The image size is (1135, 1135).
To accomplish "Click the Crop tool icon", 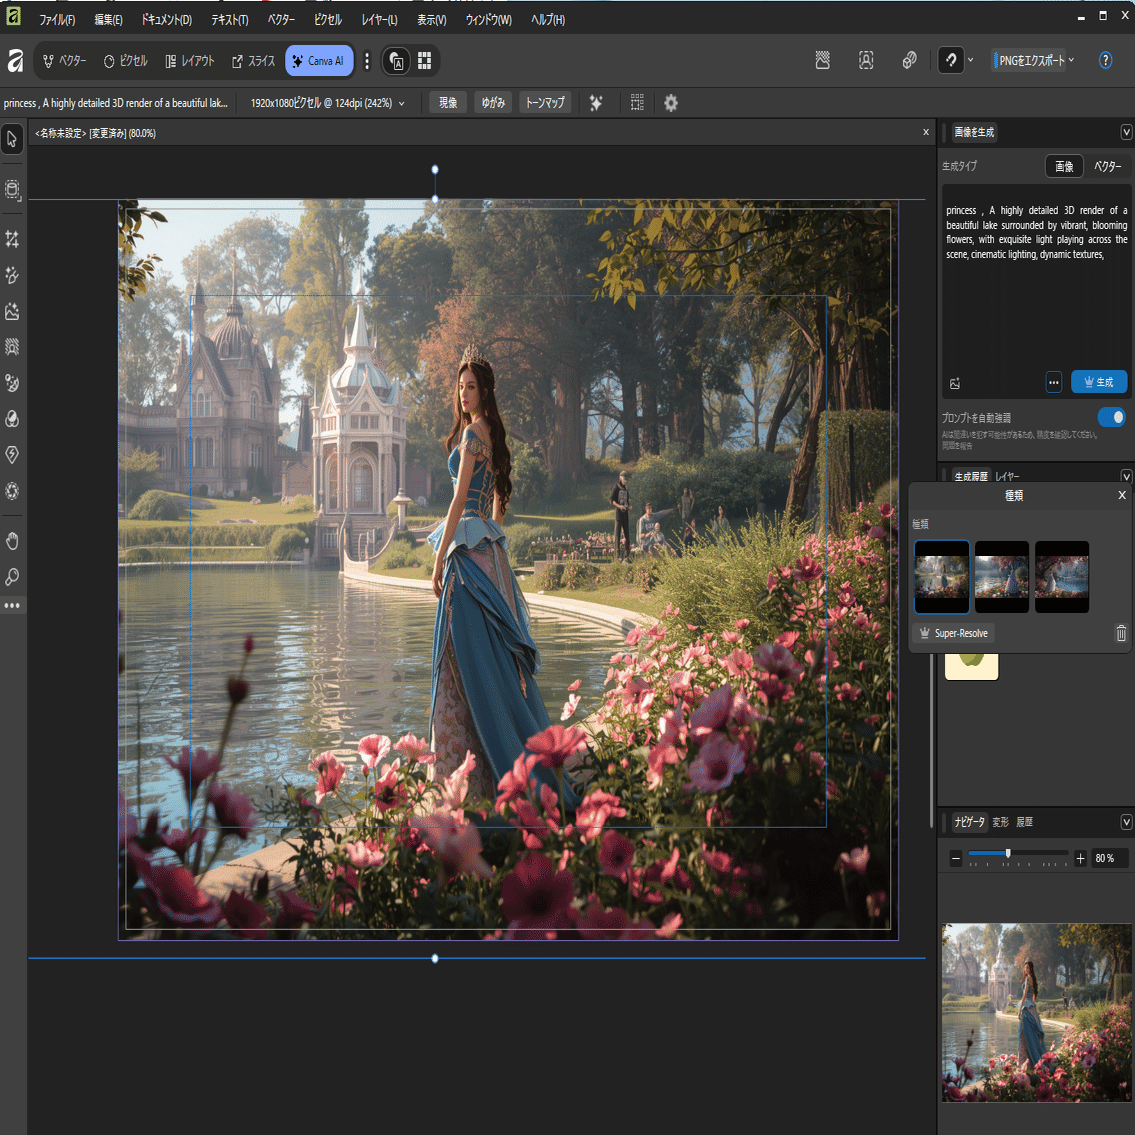I will click(x=12, y=239).
